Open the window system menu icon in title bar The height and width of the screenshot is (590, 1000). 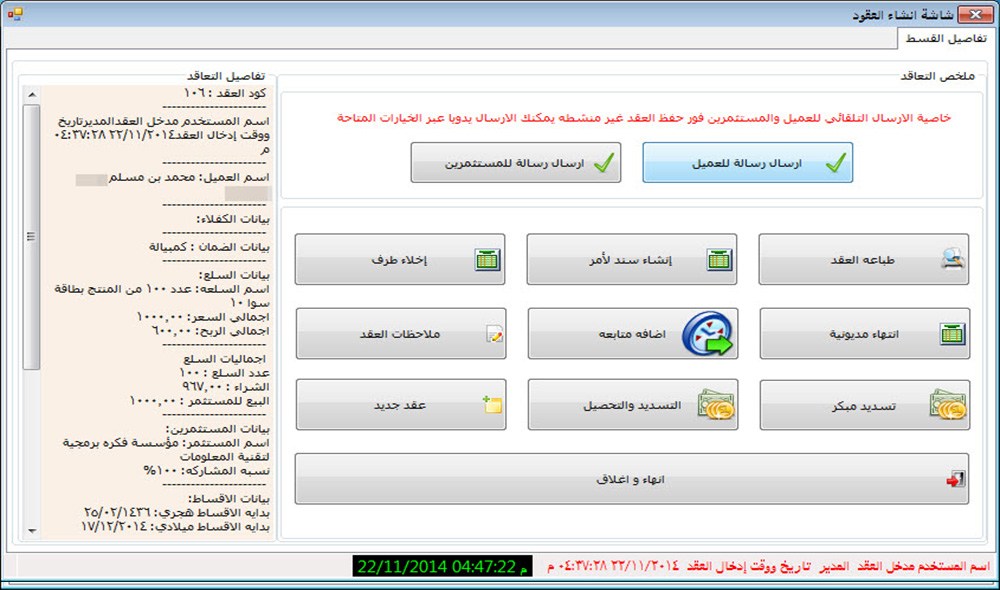click(x=15, y=13)
